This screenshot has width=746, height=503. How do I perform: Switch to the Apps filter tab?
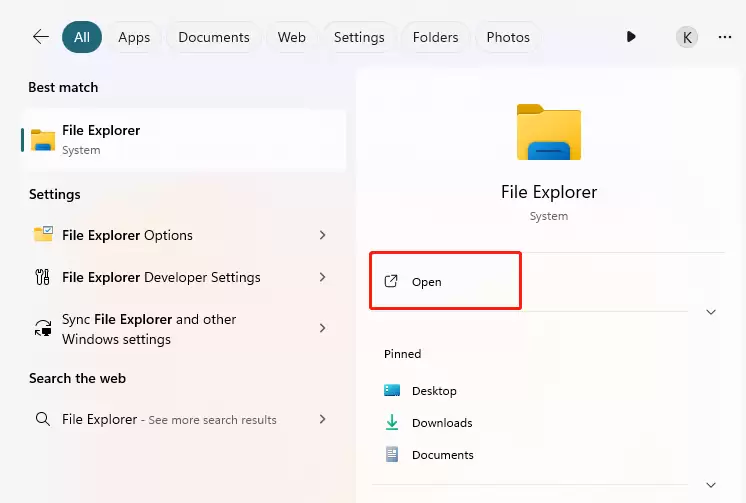tap(134, 37)
